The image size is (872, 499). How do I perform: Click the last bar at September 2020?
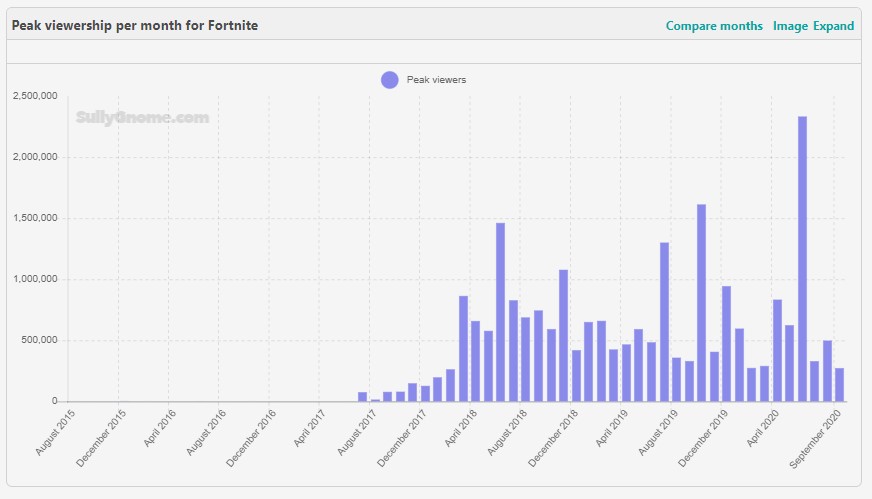(840, 384)
